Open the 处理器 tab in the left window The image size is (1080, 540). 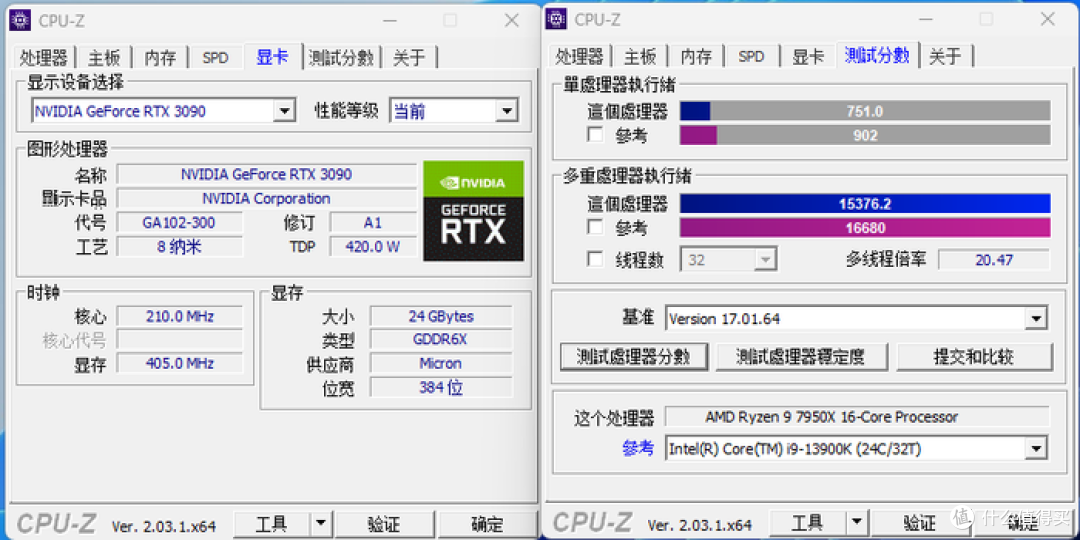point(44,57)
